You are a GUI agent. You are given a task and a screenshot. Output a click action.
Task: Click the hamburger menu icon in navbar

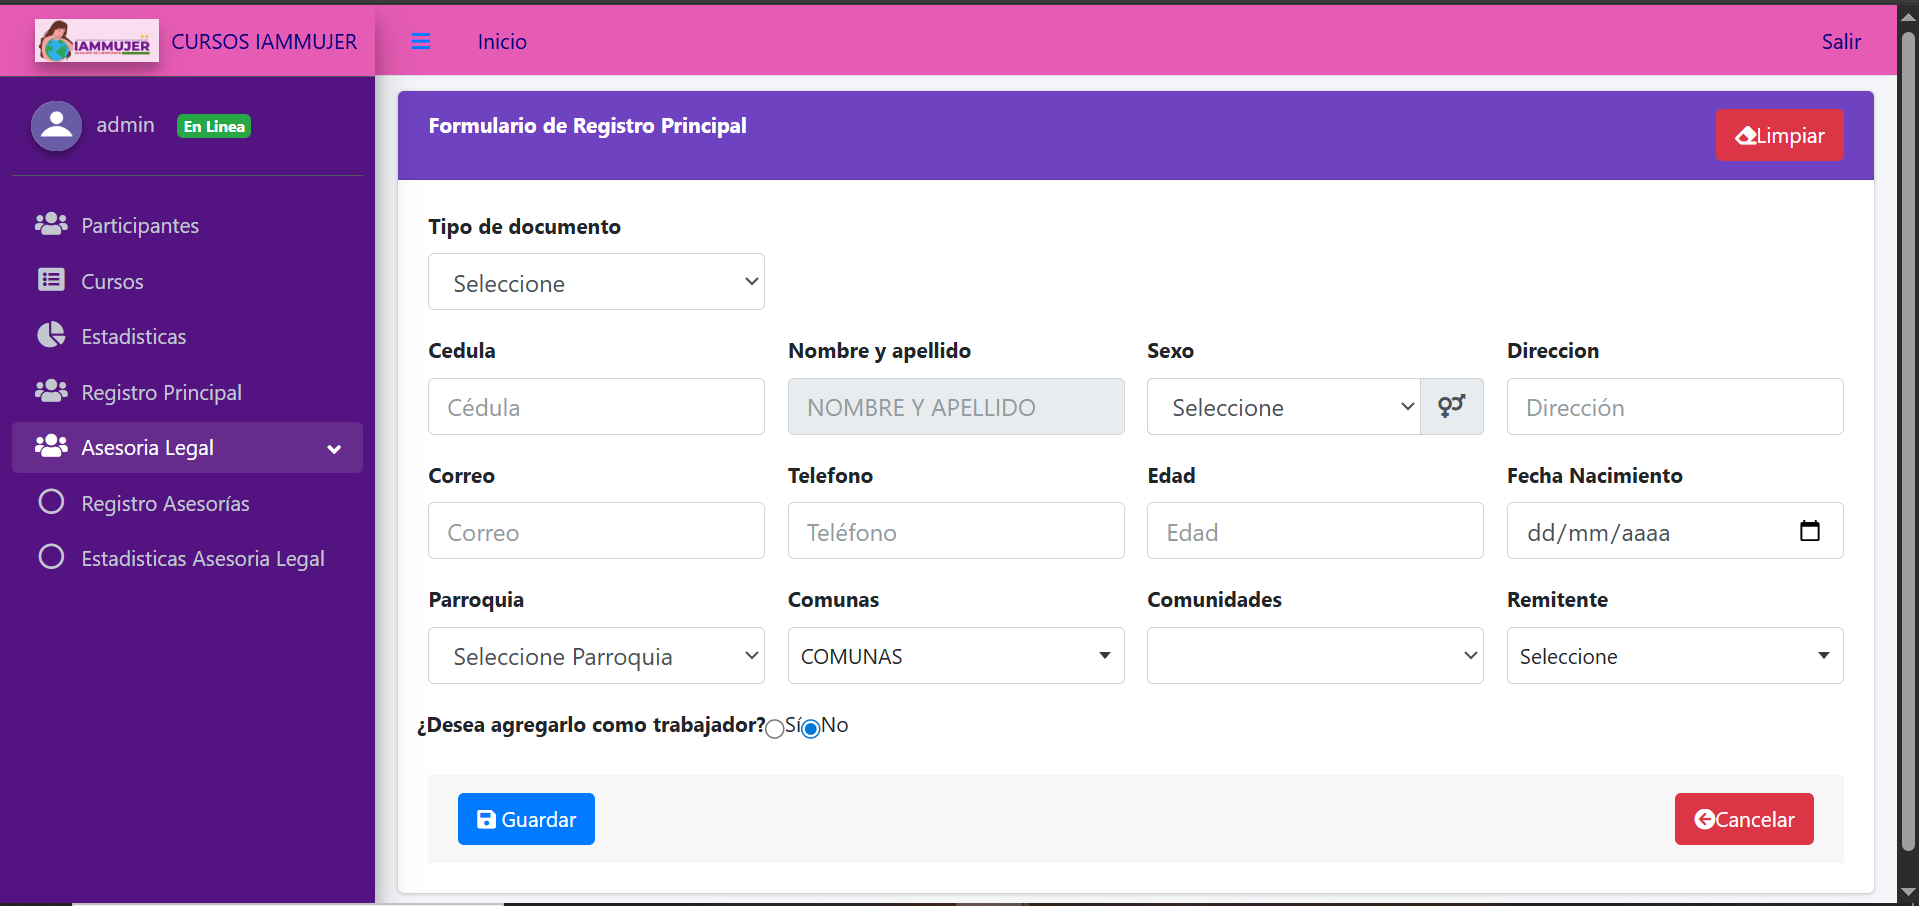pos(420,41)
